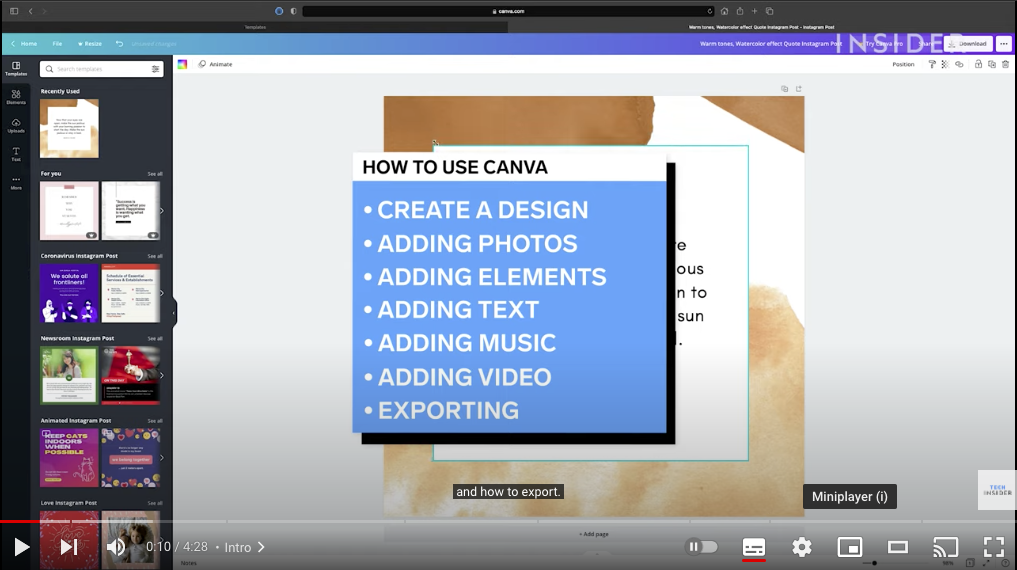See all Newsroom Instagram Post templates
This screenshot has height=570, width=1017.
click(x=155, y=338)
